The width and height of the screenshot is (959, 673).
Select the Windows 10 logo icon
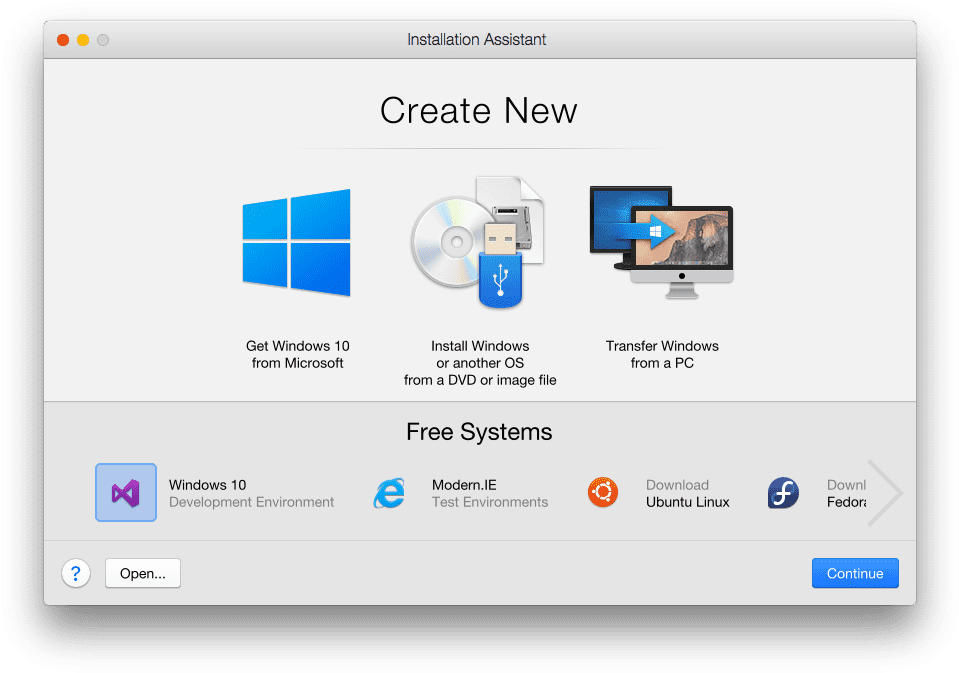coord(297,242)
